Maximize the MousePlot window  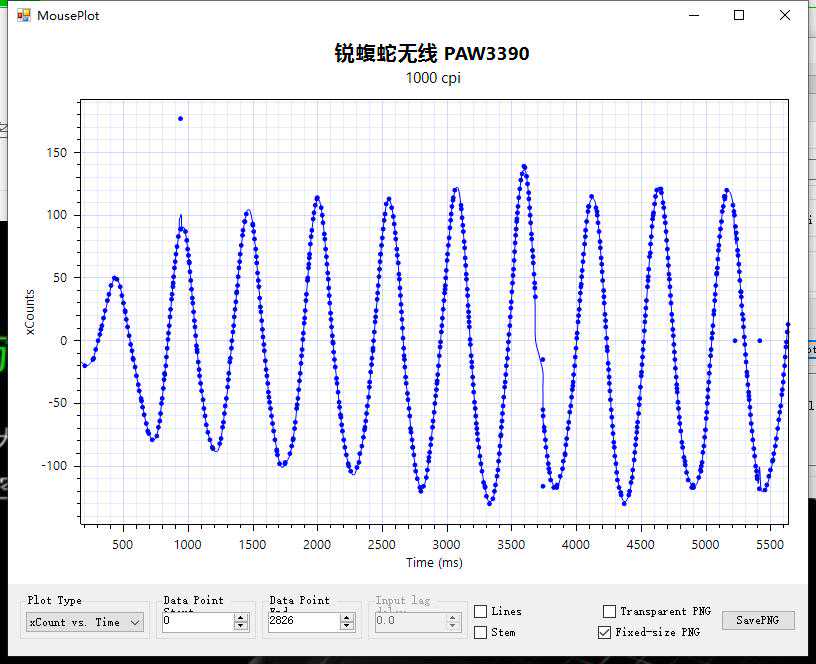pyautogui.click(x=739, y=15)
